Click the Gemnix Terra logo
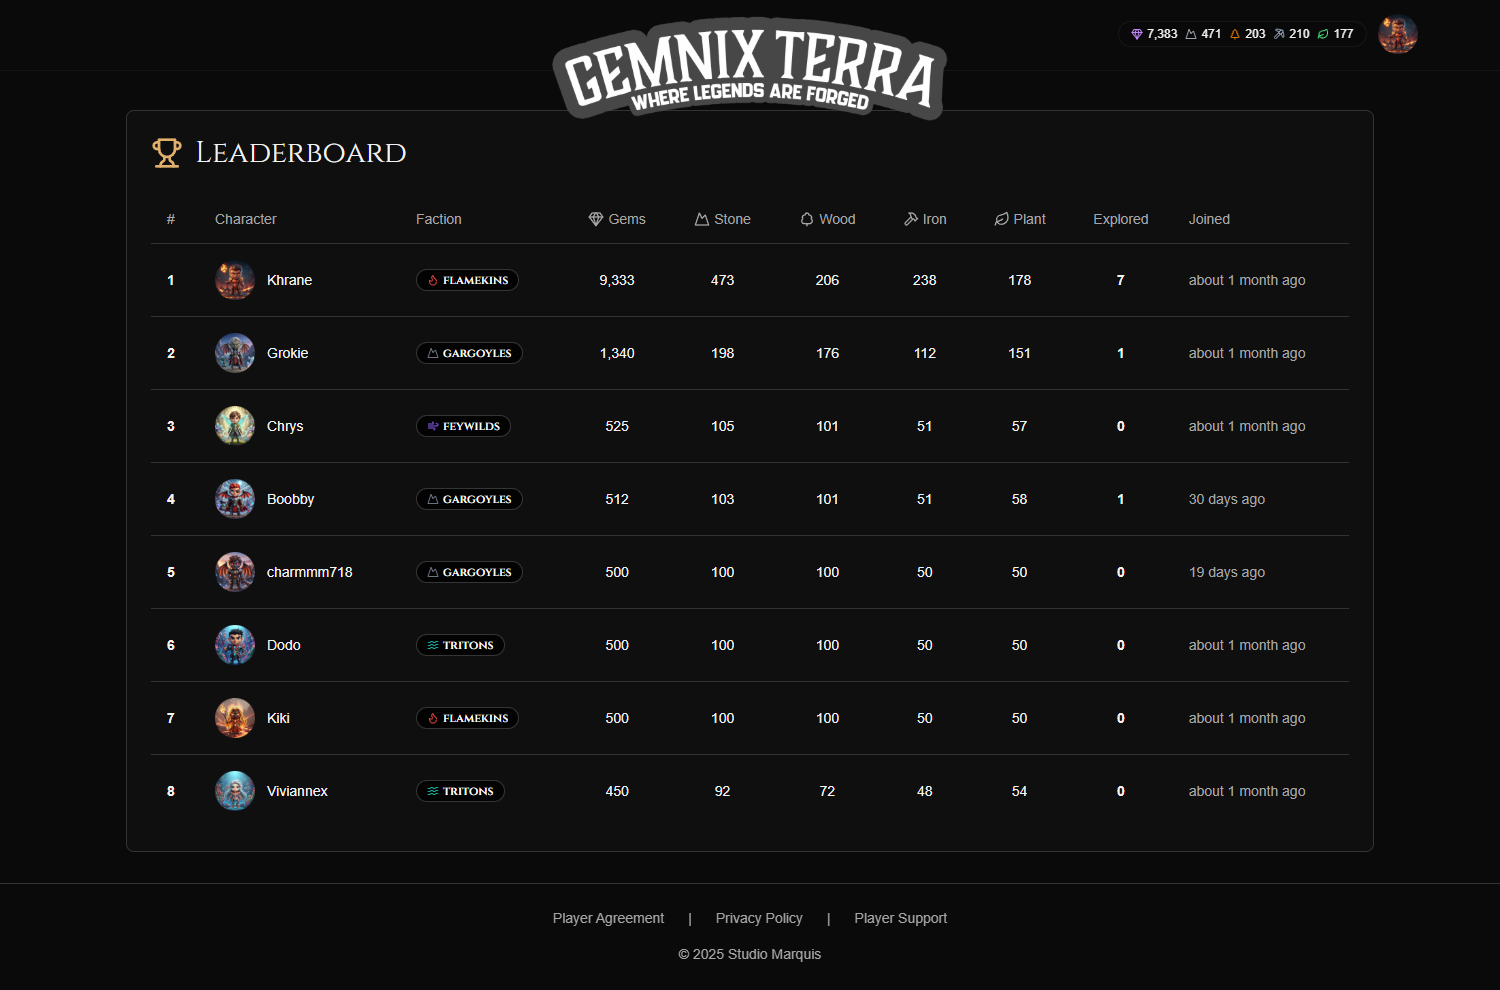The width and height of the screenshot is (1500, 990). tap(749, 68)
